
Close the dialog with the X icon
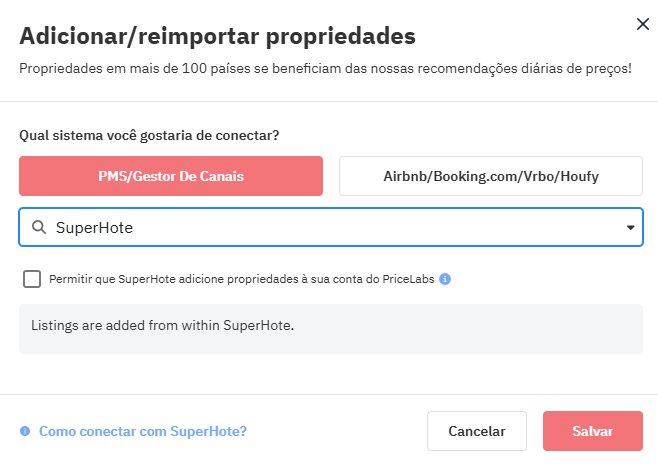click(x=642, y=25)
